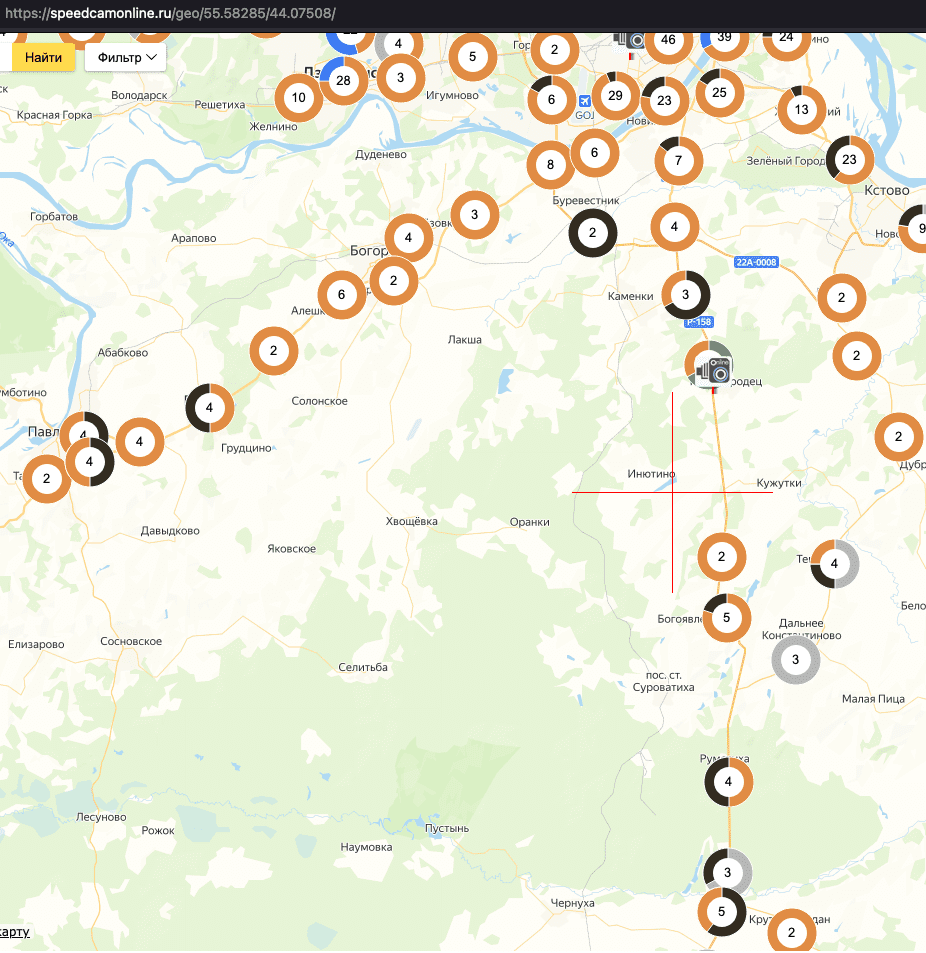Click the Оранки village label
The width and height of the screenshot is (926, 953).
point(529,522)
